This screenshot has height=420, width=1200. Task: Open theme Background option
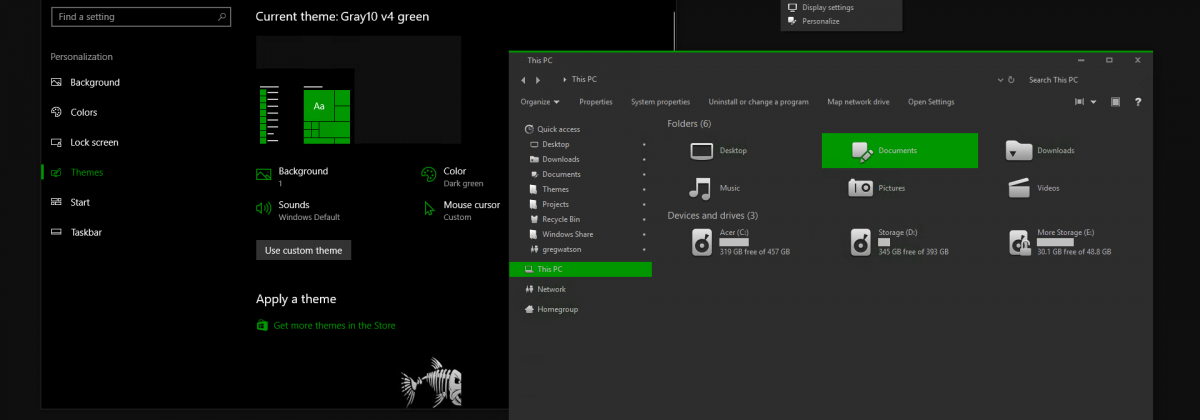(x=293, y=176)
